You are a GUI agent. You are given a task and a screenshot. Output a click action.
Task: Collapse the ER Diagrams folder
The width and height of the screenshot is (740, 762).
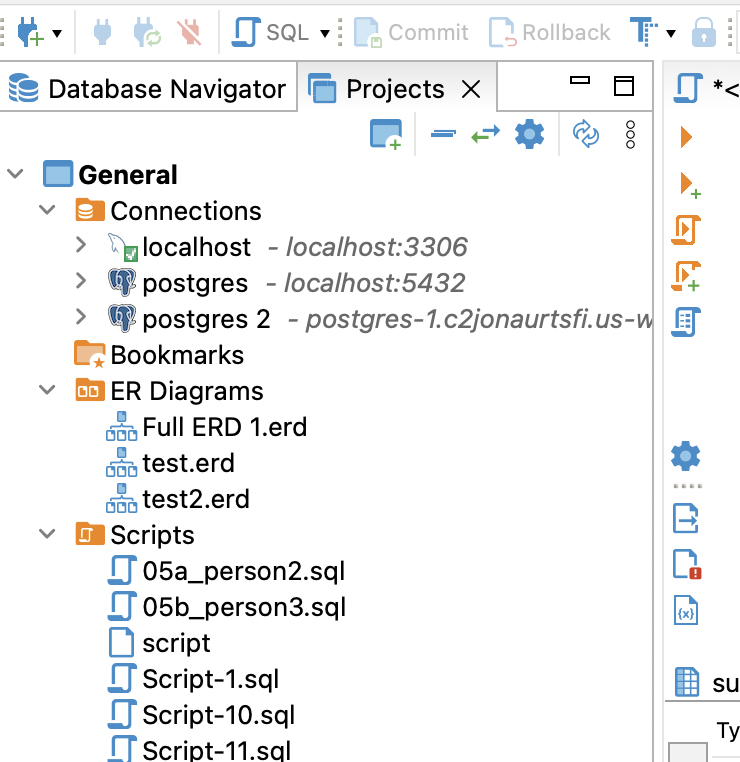click(x=46, y=391)
